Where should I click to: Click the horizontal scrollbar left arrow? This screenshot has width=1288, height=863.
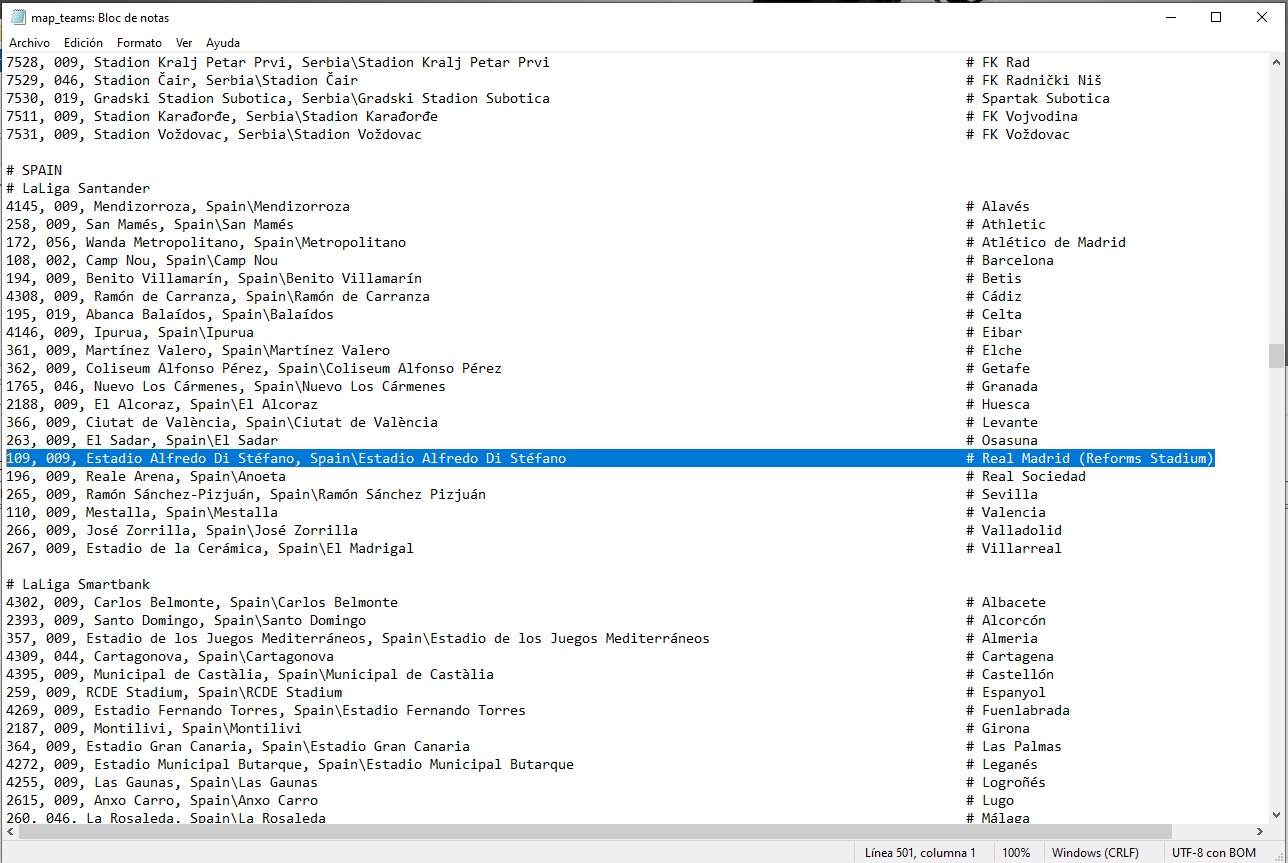point(10,832)
